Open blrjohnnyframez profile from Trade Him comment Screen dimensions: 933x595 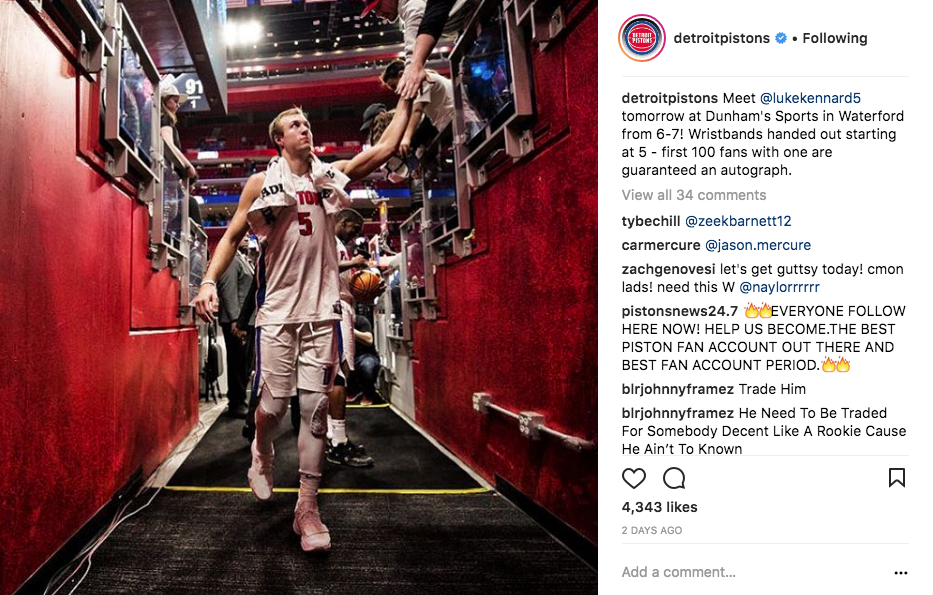678,389
